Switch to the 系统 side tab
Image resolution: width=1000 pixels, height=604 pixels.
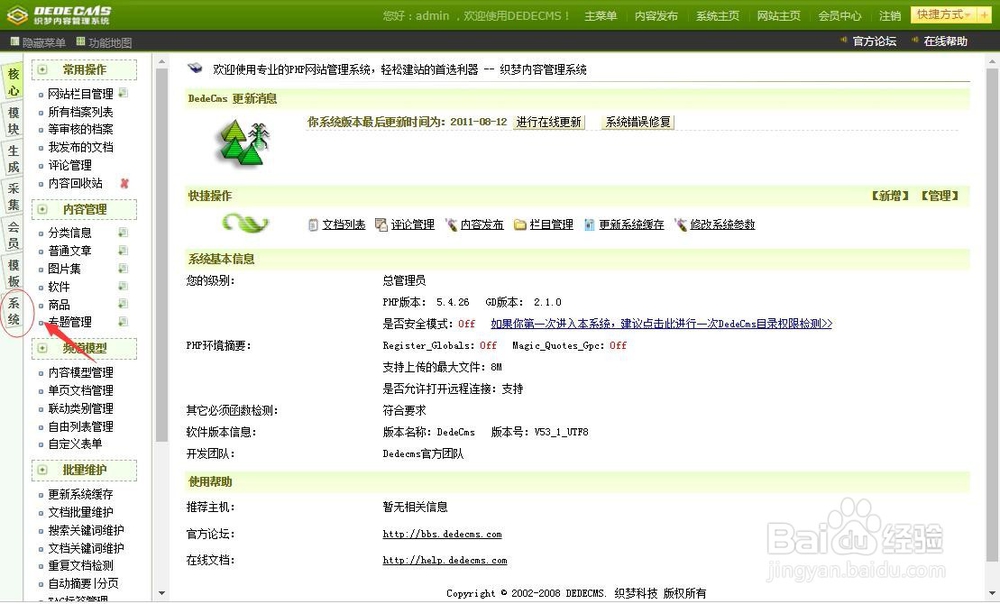13,311
